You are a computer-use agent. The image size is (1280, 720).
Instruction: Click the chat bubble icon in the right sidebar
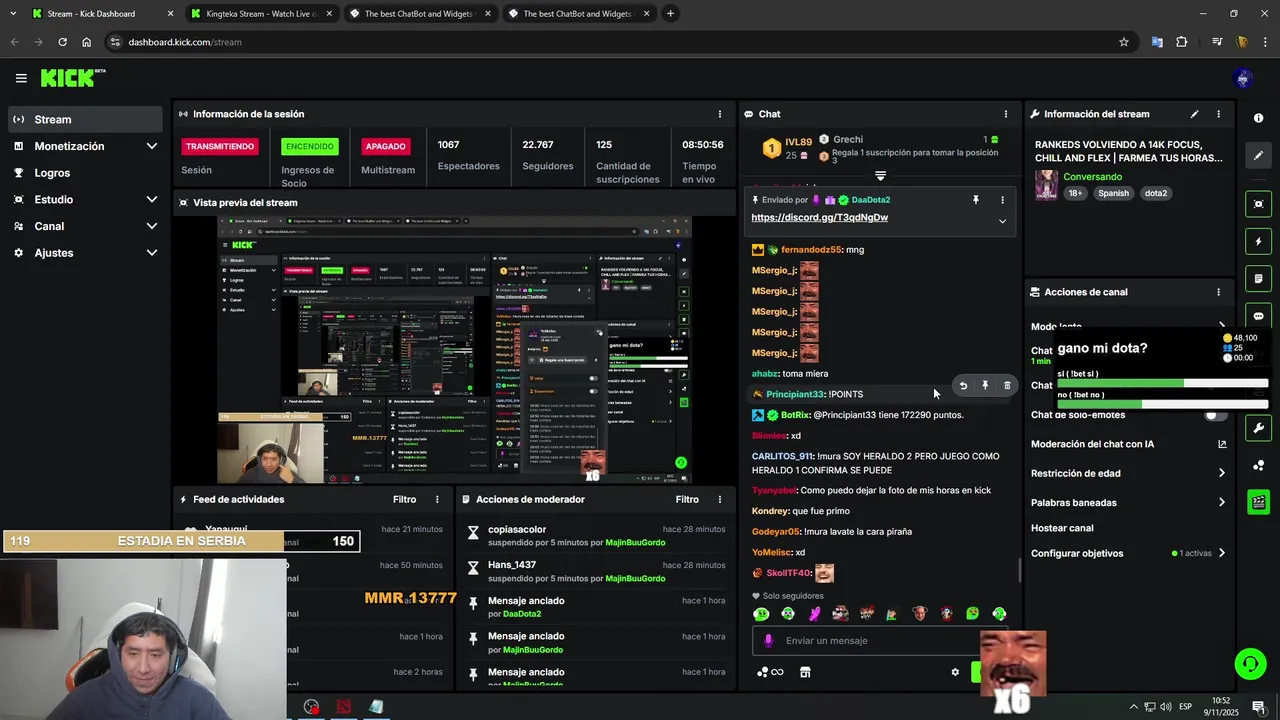[x=1258, y=315]
